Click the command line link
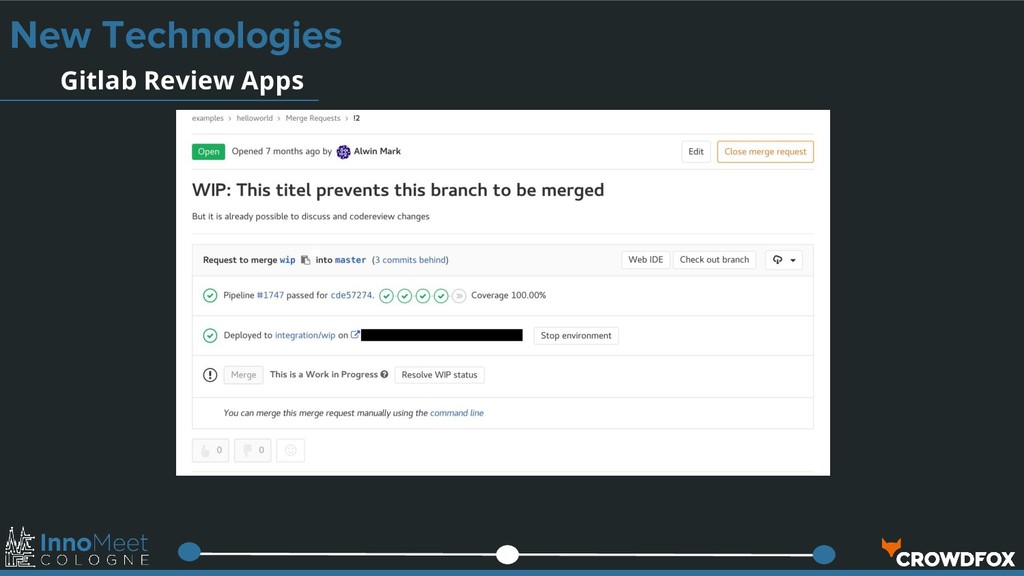 (457, 413)
